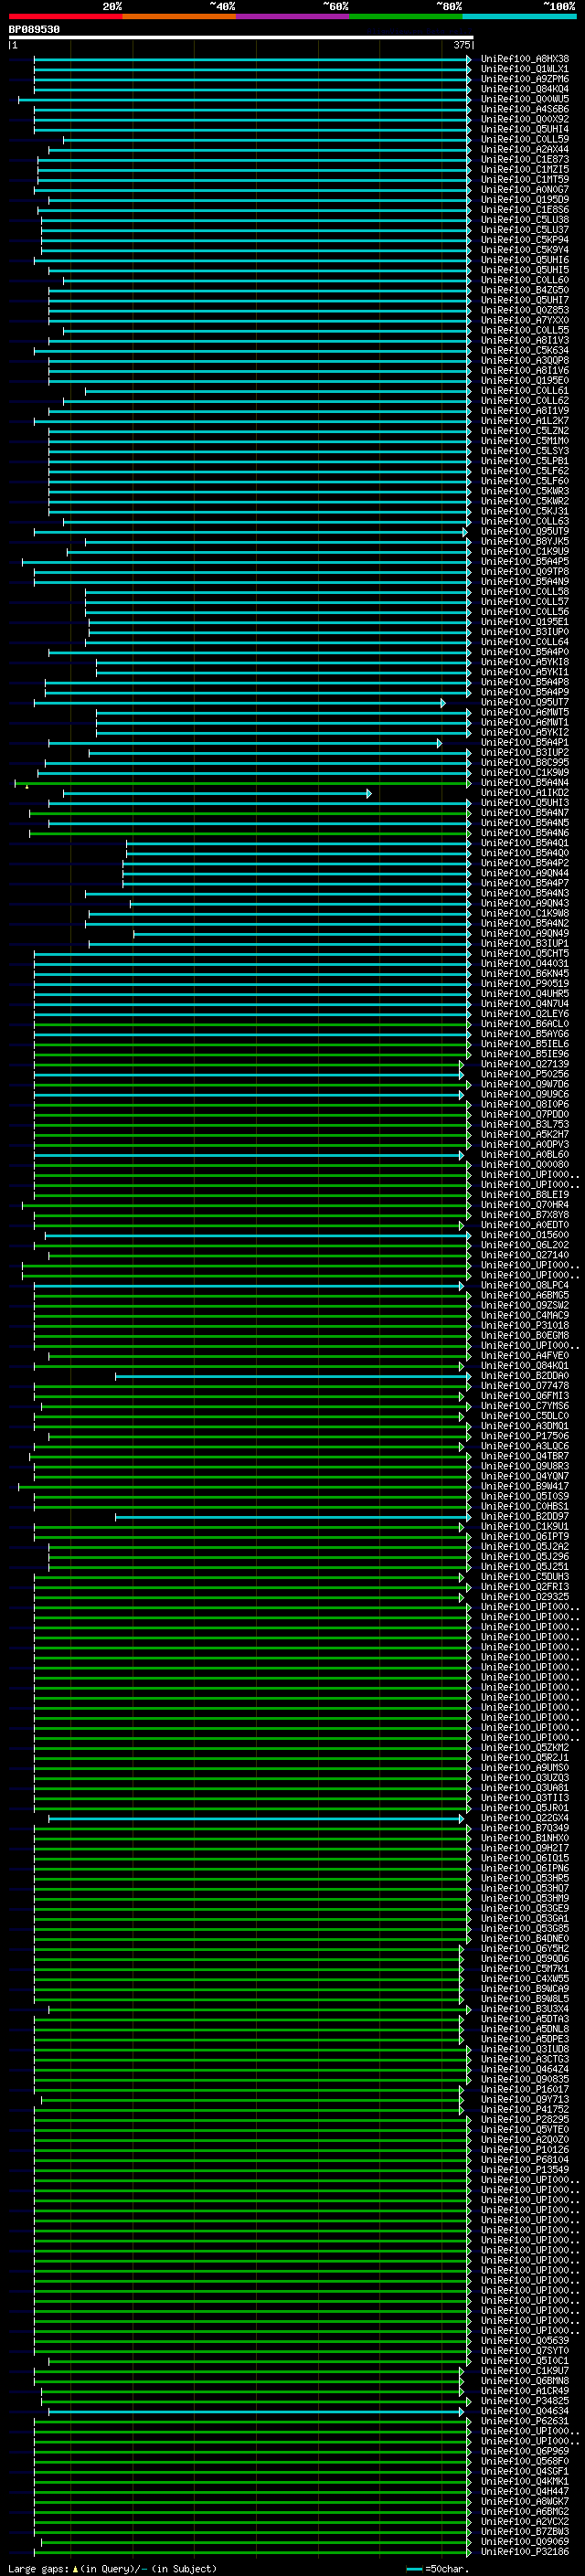Open the UniRef100_Q2FRI3 hit
Screen dimensions: 585x2576
tap(525, 1586)
